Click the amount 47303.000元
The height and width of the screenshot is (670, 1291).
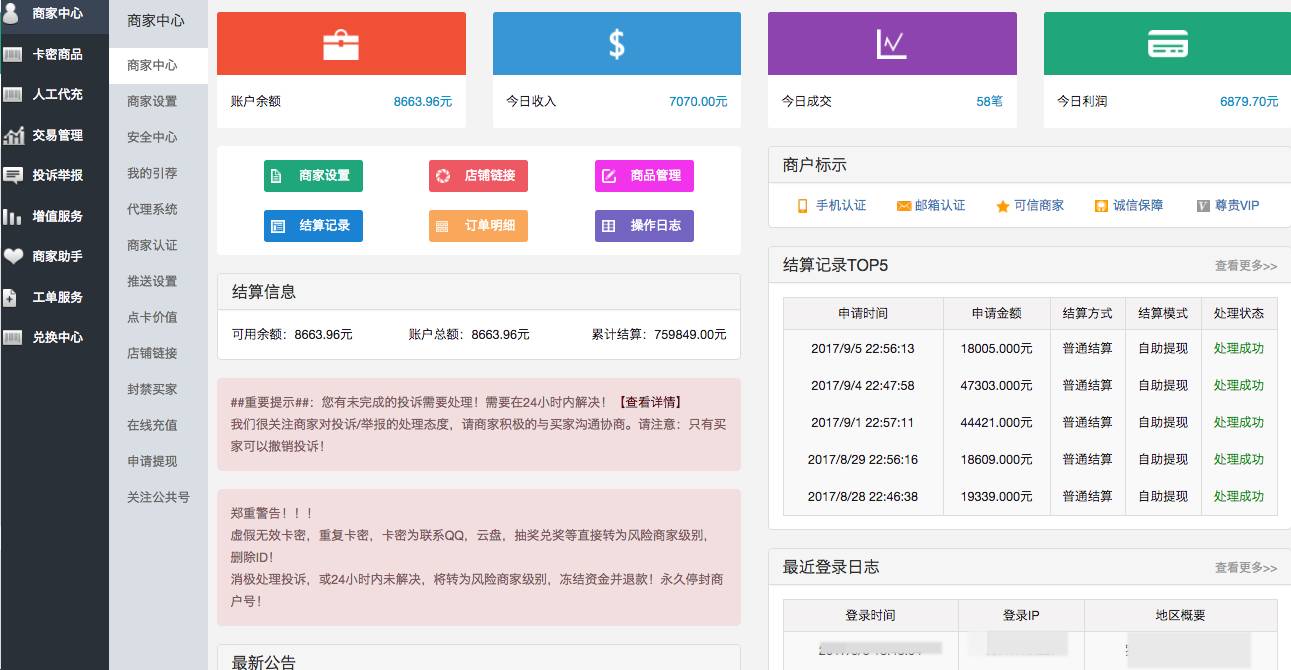996,385
